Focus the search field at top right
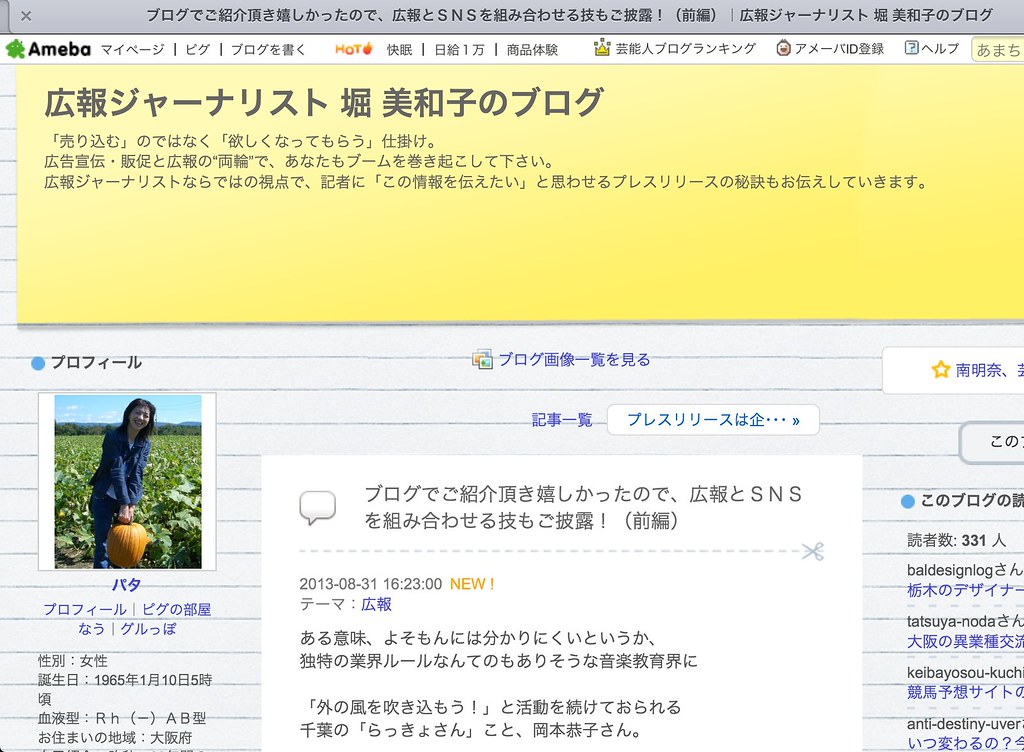This screenshot has height=752, width=1024. tap(997, 50)
